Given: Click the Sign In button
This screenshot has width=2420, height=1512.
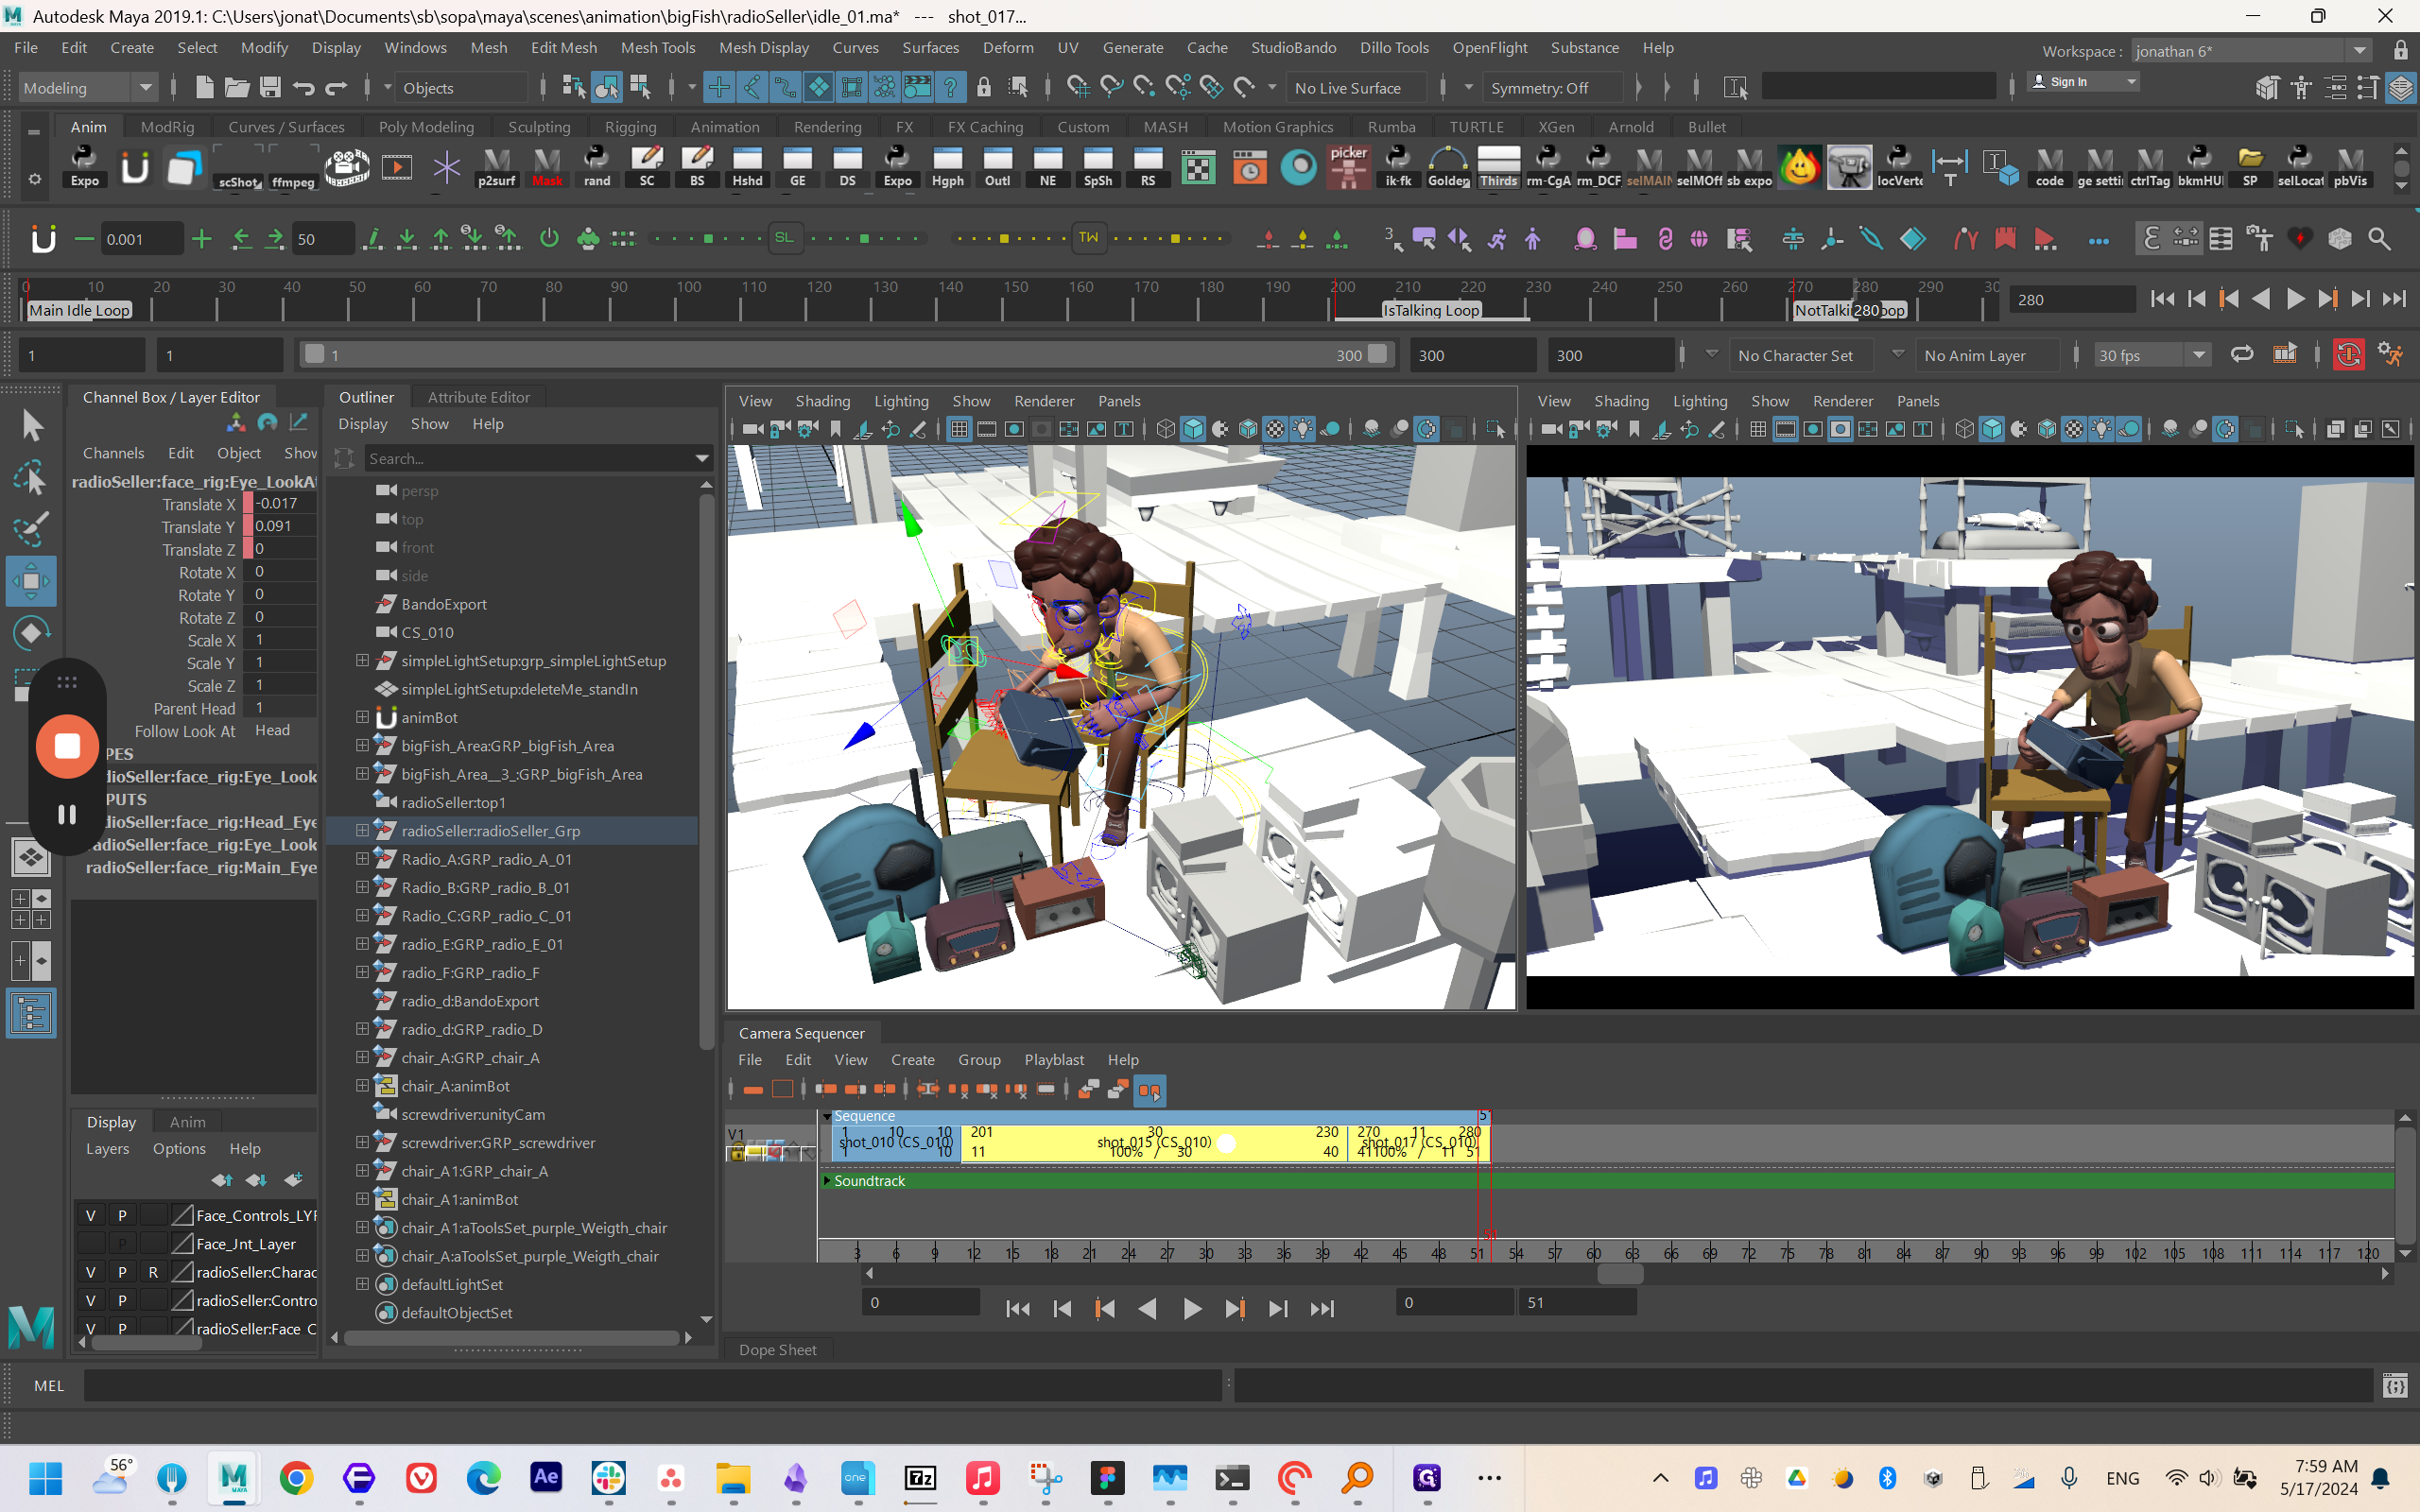Looking at the screenshot, I should tap(2082, 82).
